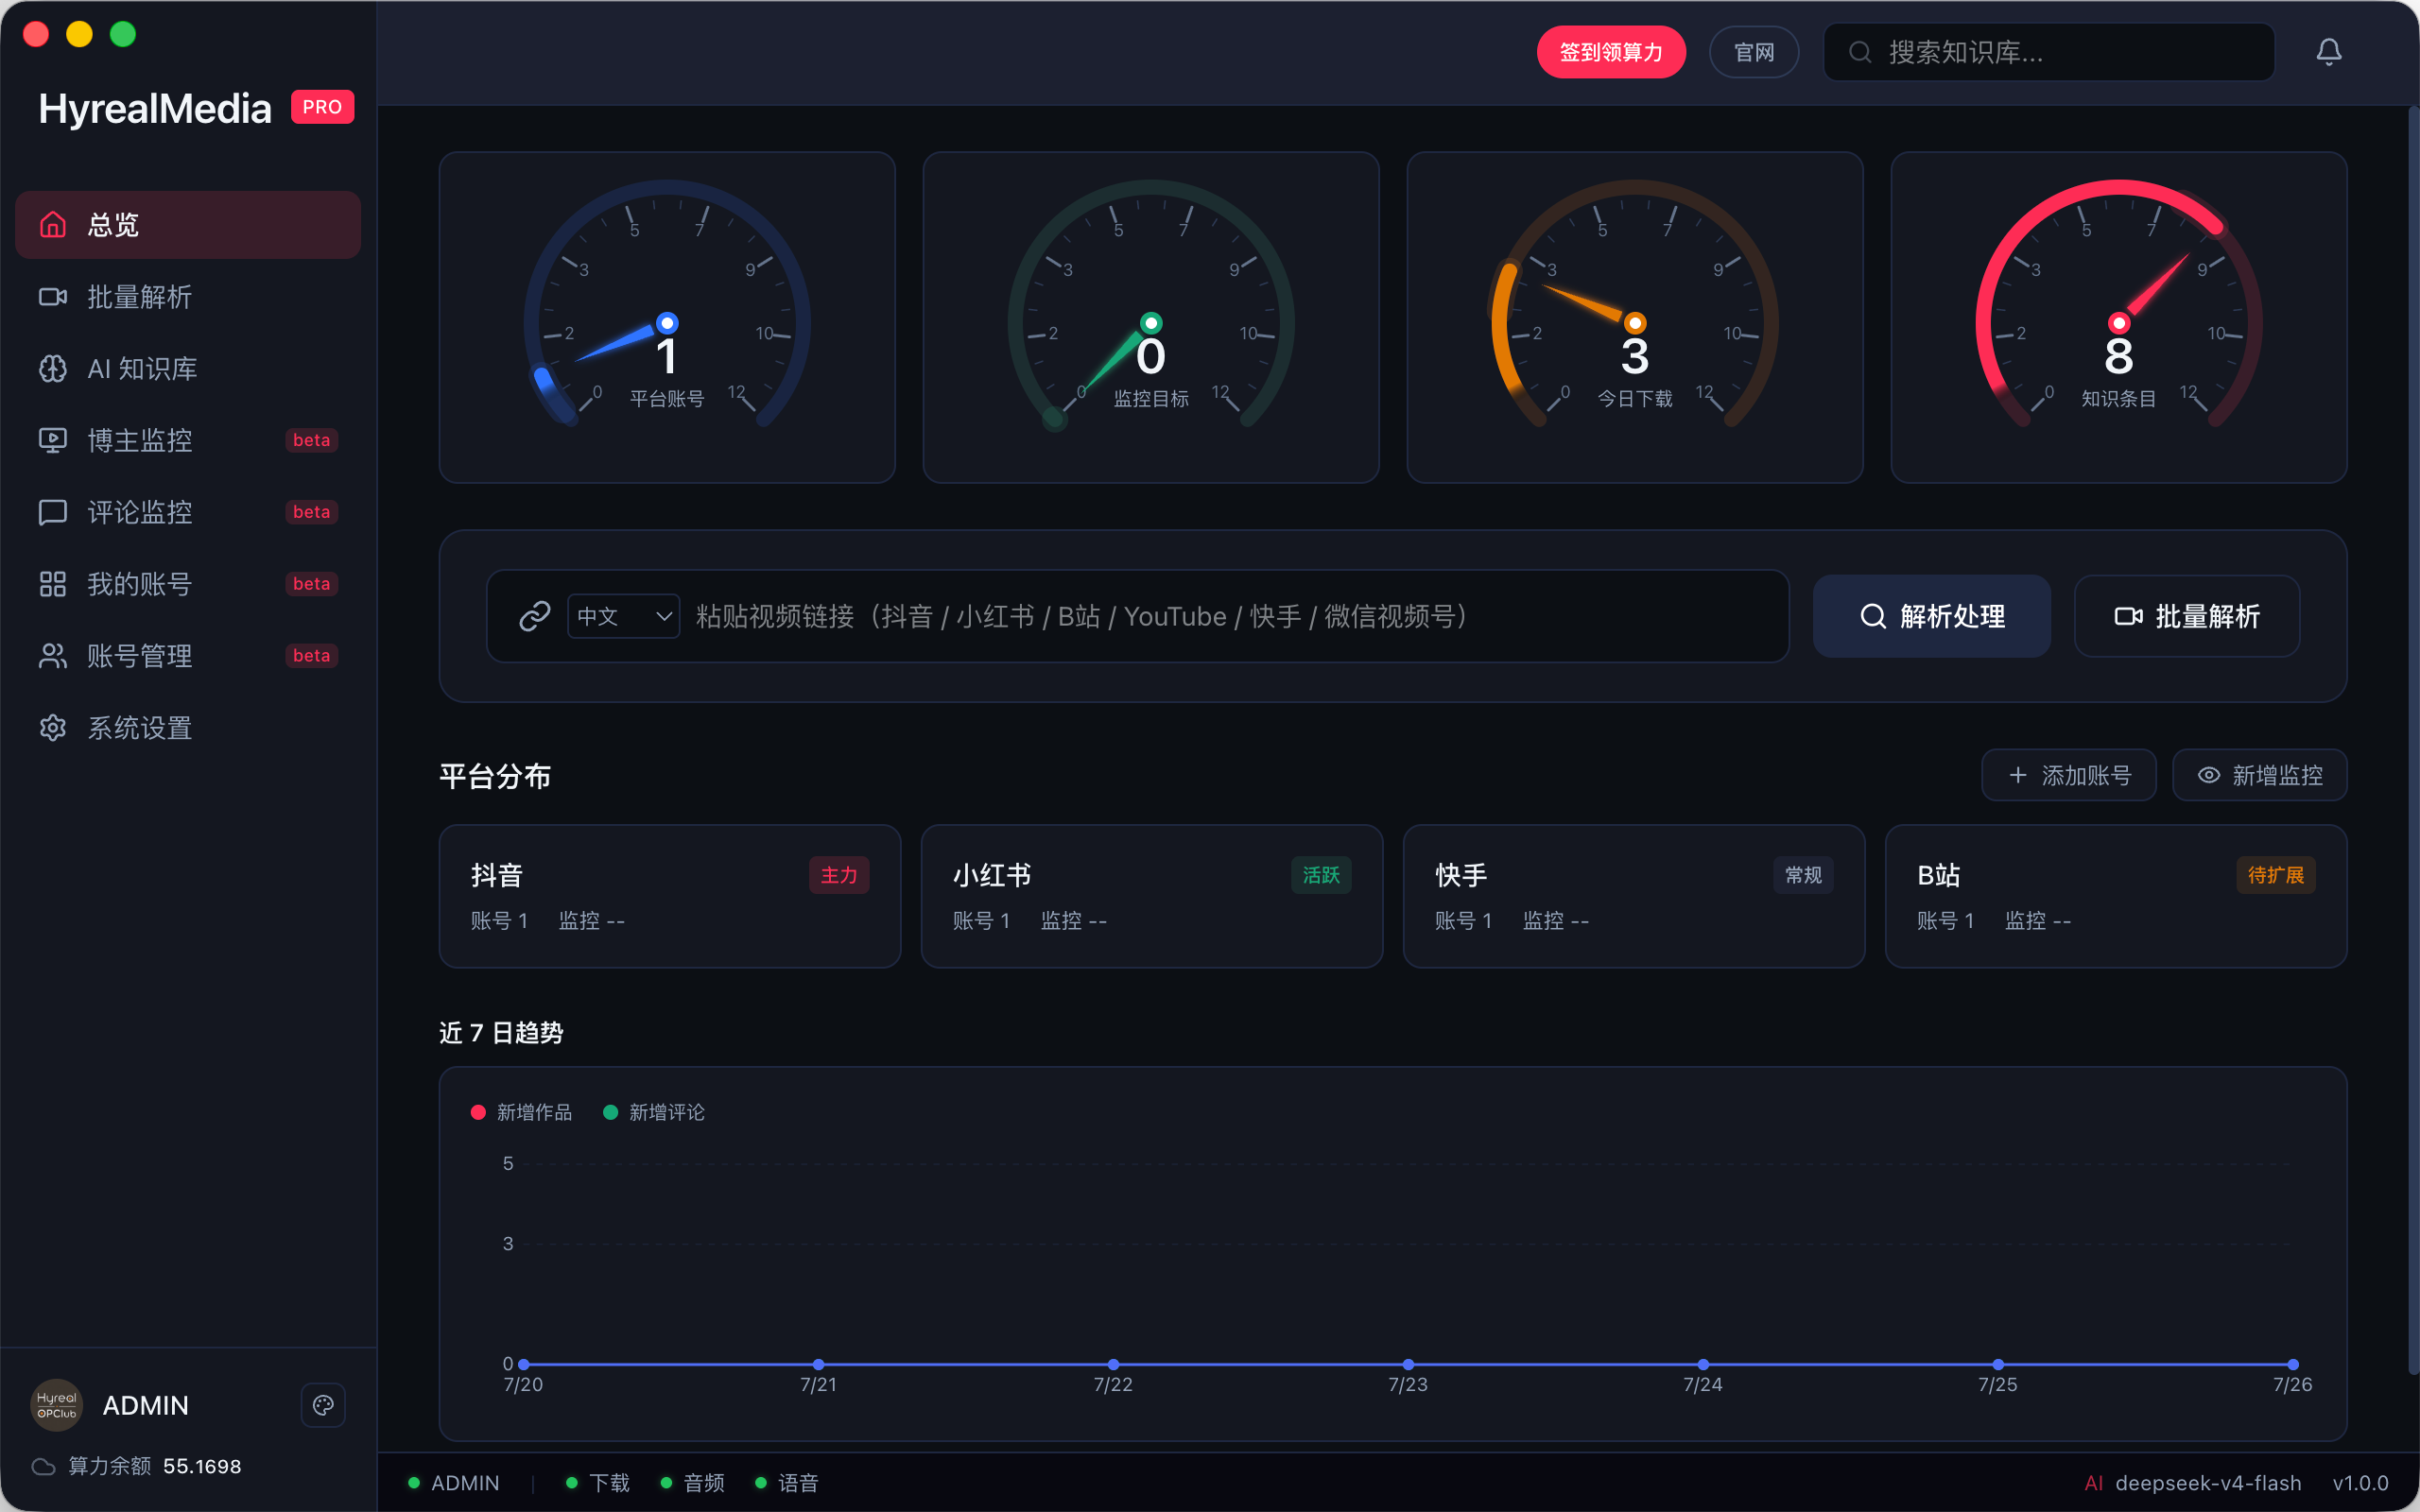
Task: Expand the 中文 language dropdown
Action: 624,616
